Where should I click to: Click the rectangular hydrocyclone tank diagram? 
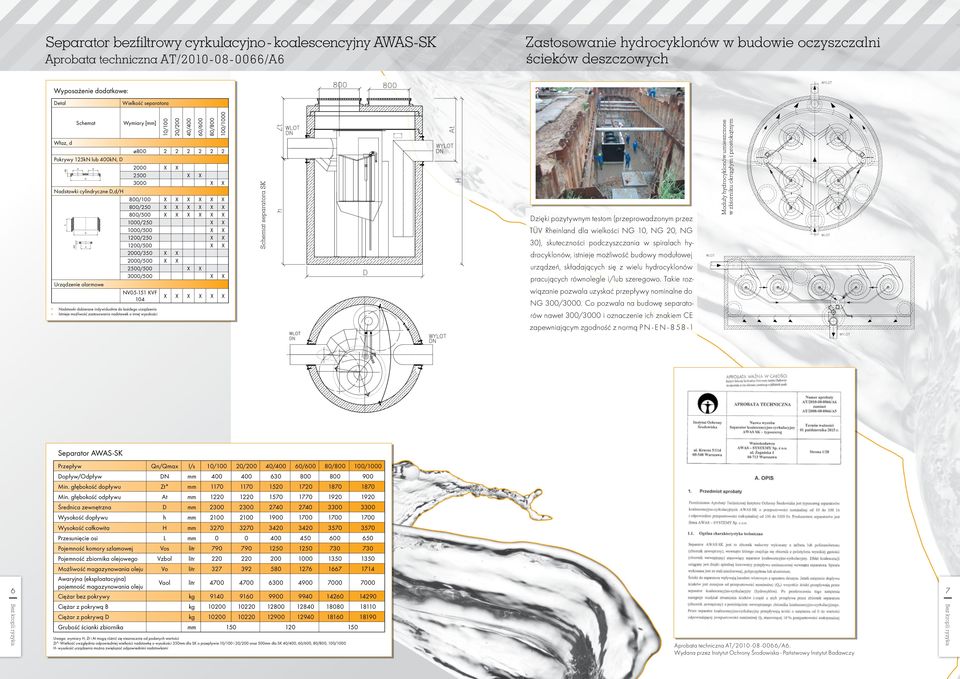811,294
